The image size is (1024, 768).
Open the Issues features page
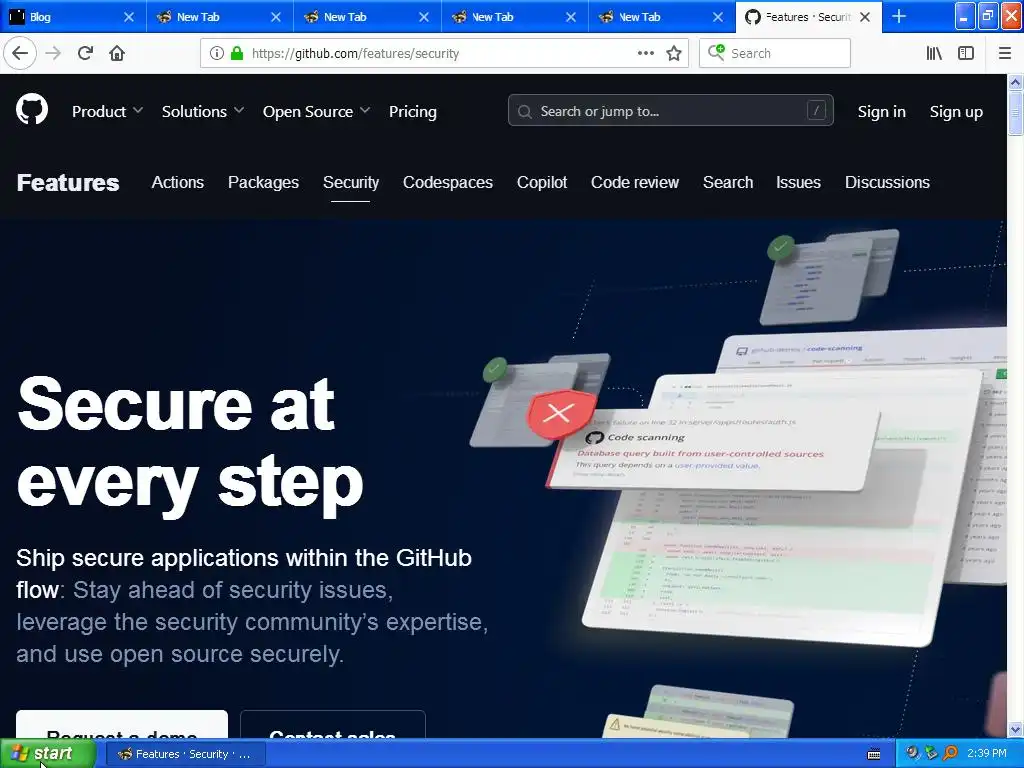798,182
